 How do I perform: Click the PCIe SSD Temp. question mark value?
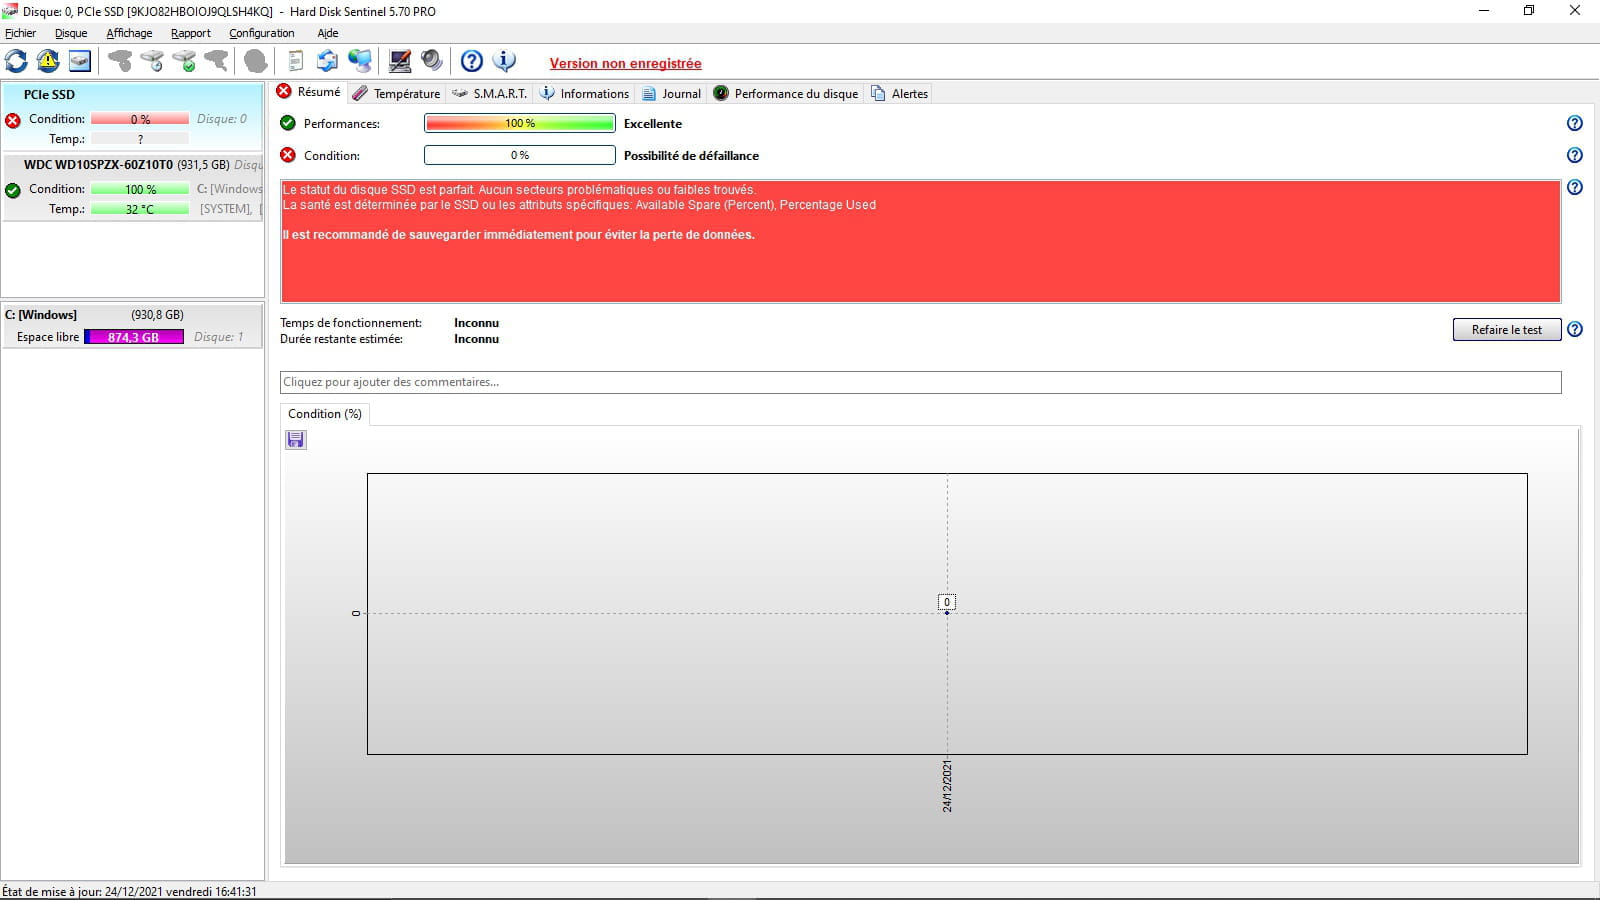pos(140,139)
